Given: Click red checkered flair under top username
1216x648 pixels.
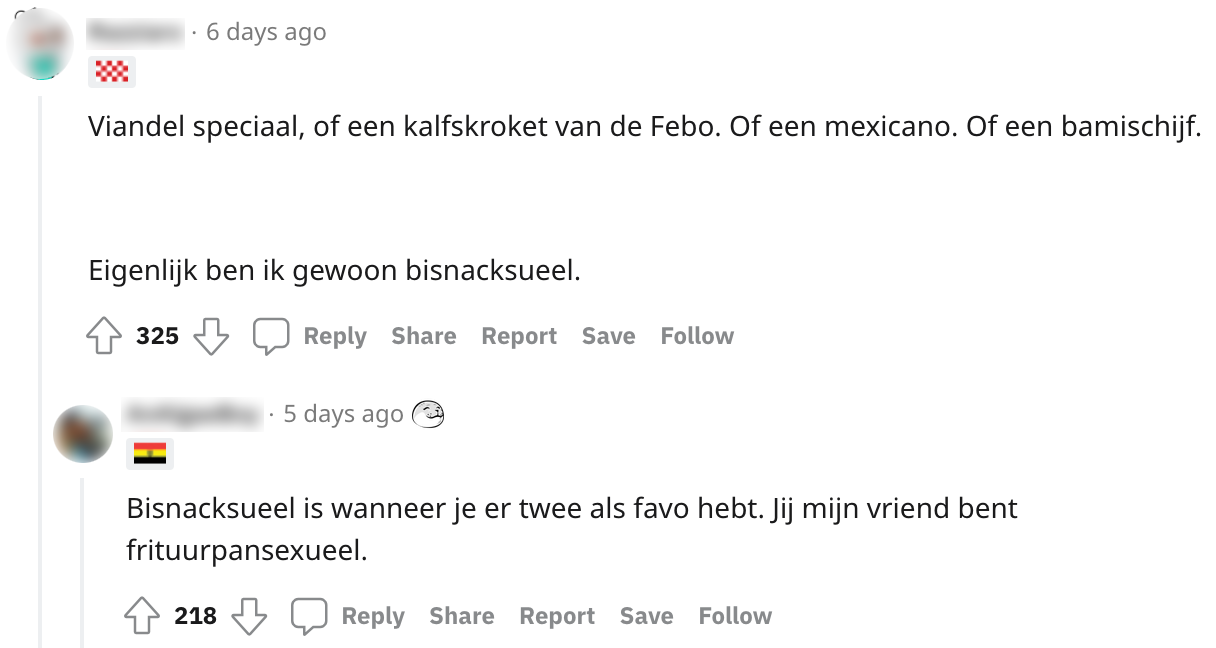Looking at the screenshot, I should click(x=112, y=72).
